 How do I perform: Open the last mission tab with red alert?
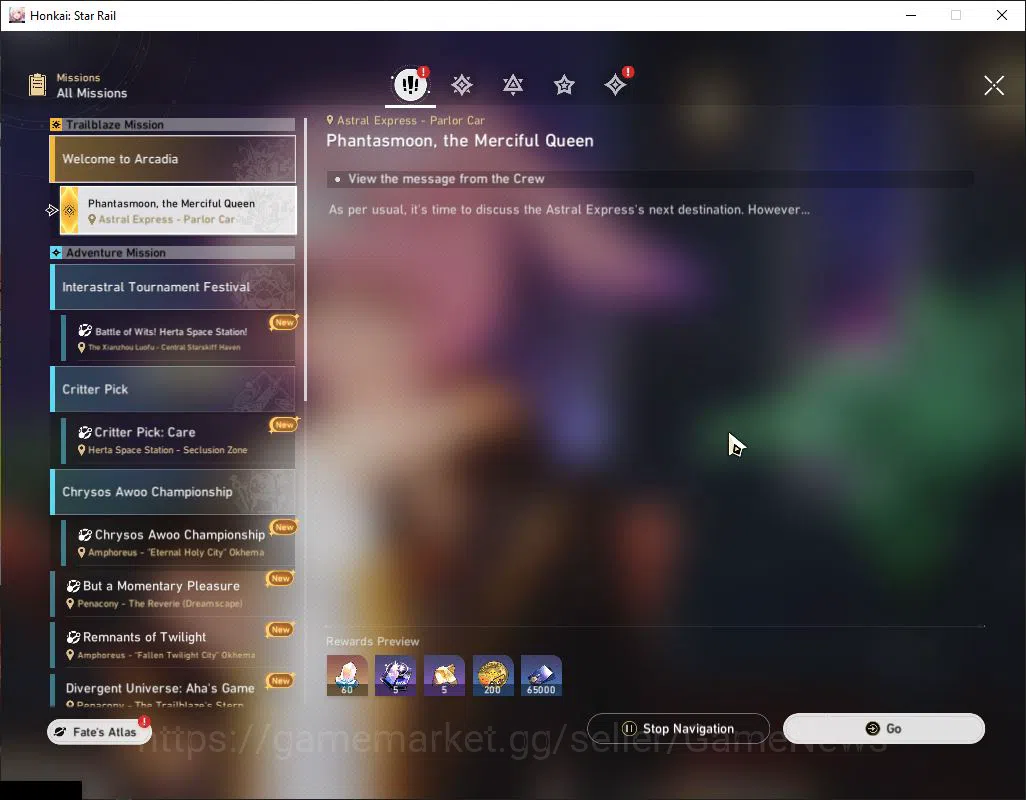point(615,84)
